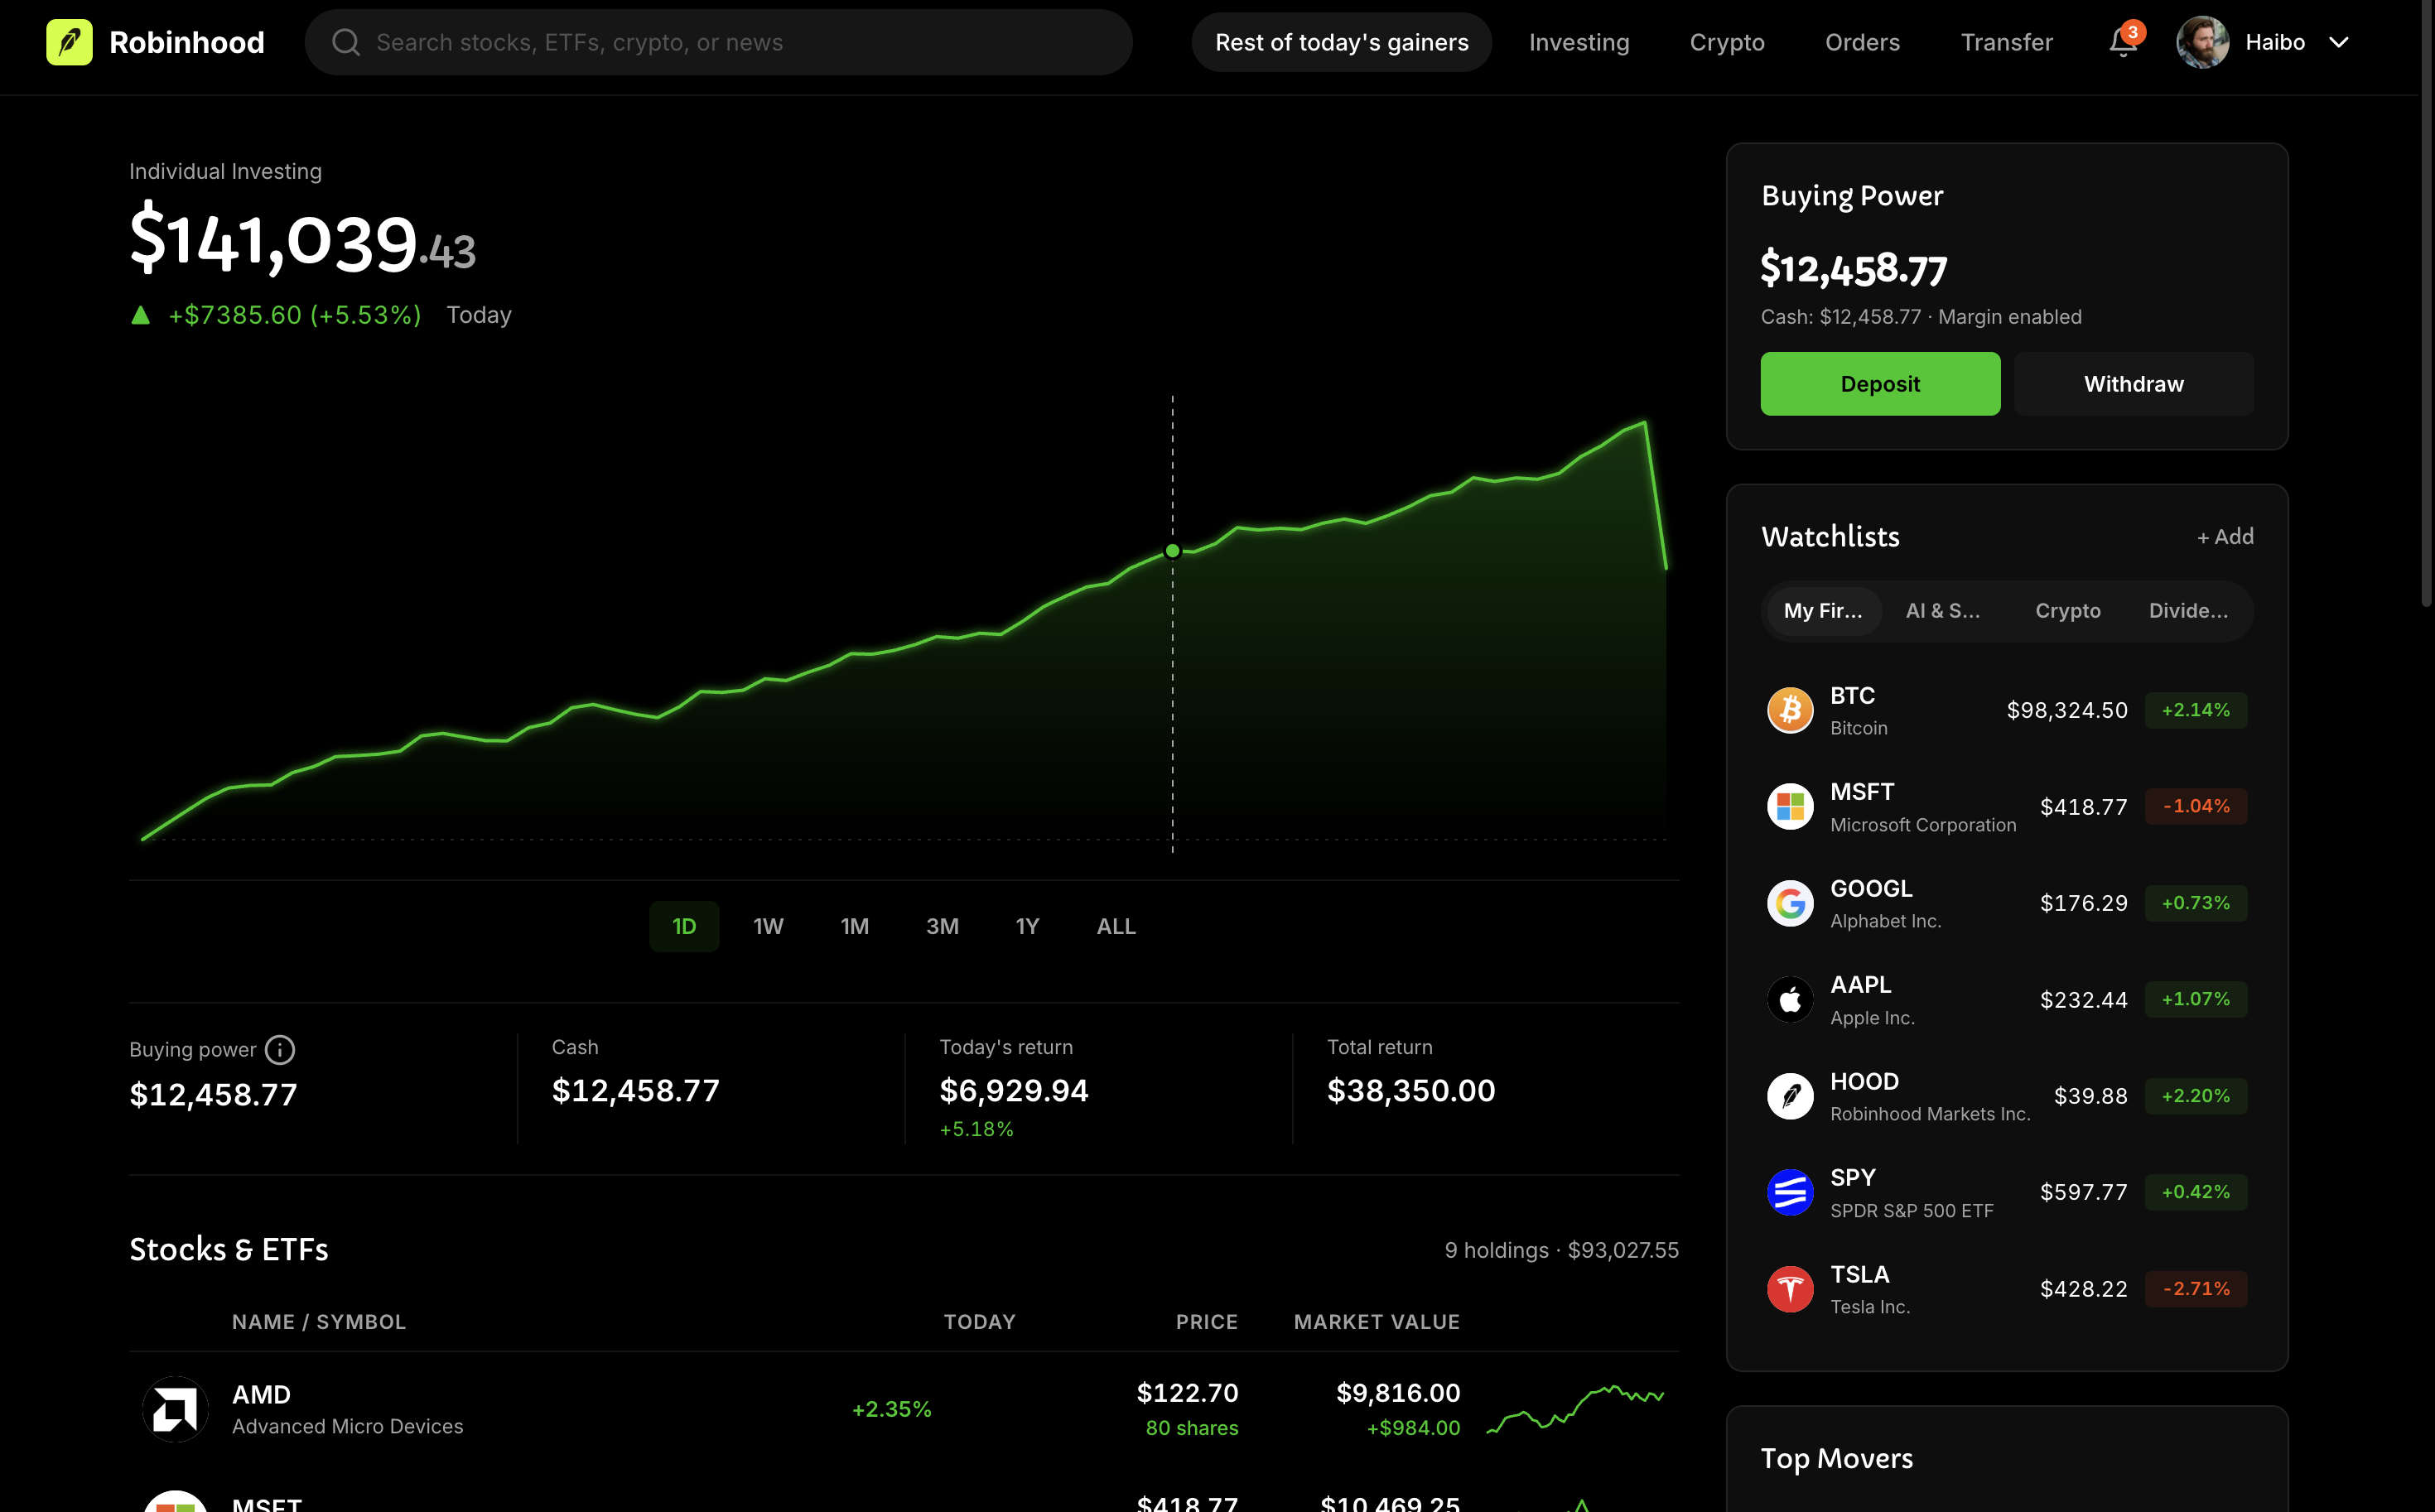Screen dimensions: 2435x1512
Task: Expand the Haibo account menu chevron
Action: pyautogui.click(x=2339, y=42)
